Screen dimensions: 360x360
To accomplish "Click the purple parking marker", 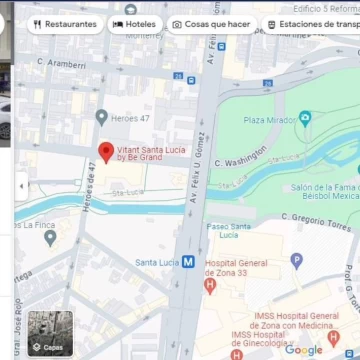I will (296, 261).
